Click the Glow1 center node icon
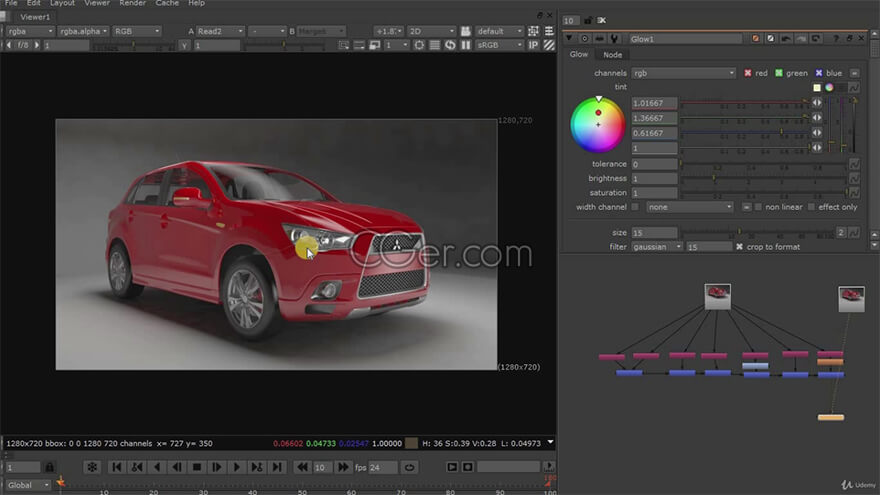 click(584, 39)
